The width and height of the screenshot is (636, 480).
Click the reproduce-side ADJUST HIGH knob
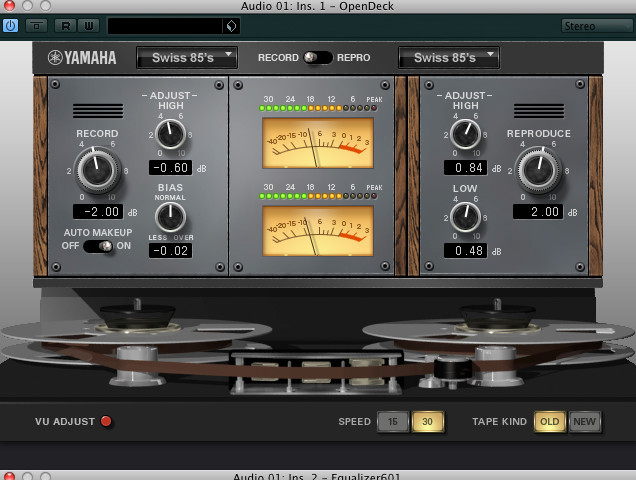[466, 134]
